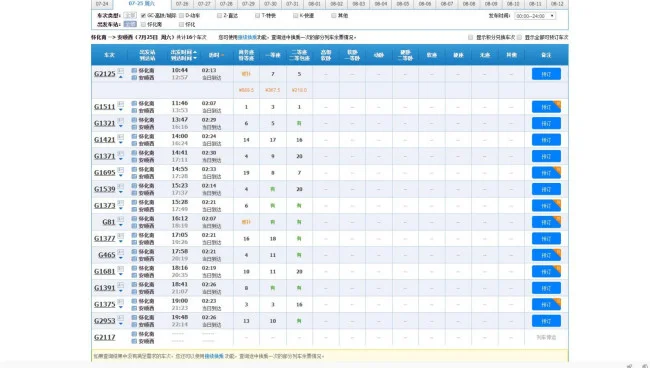650x368 pixels.
Task: Click departure station 怀化南 icon in G81 row
Action: (134, 218)
